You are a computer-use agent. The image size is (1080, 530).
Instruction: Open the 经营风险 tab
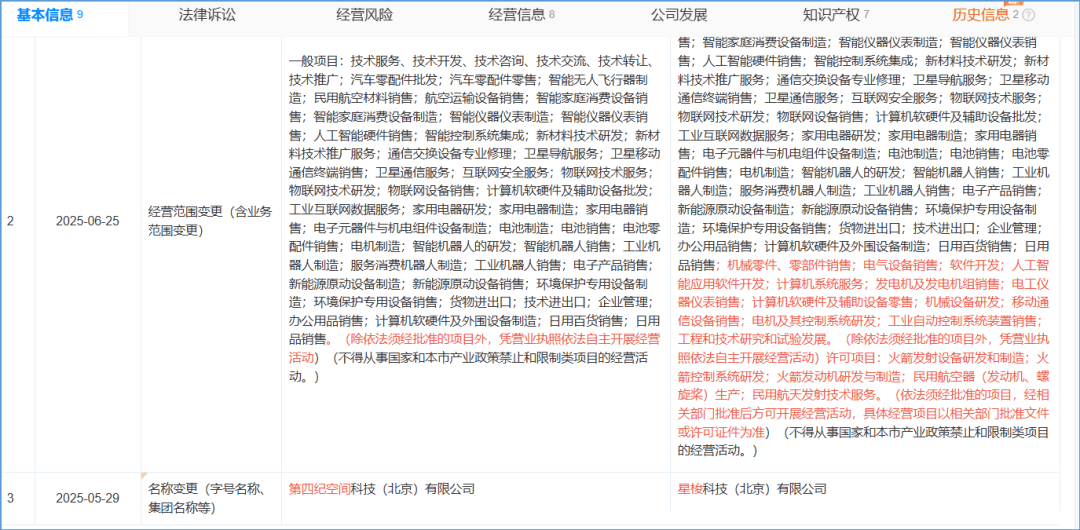tap(364, 15)
